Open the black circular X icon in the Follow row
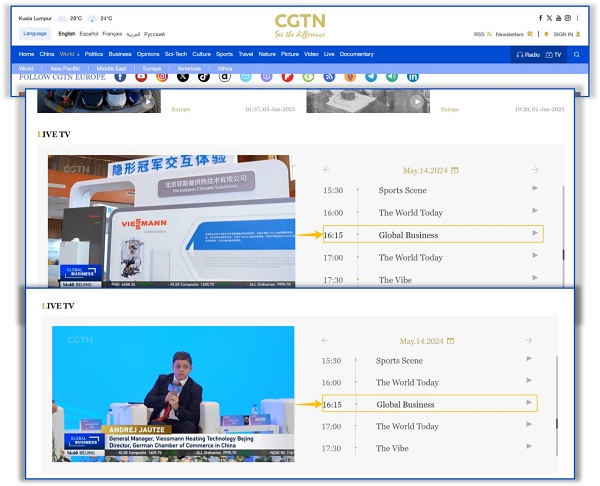This screenshot has height=486, width=600. pyautogui.click(x=183, y=77)
